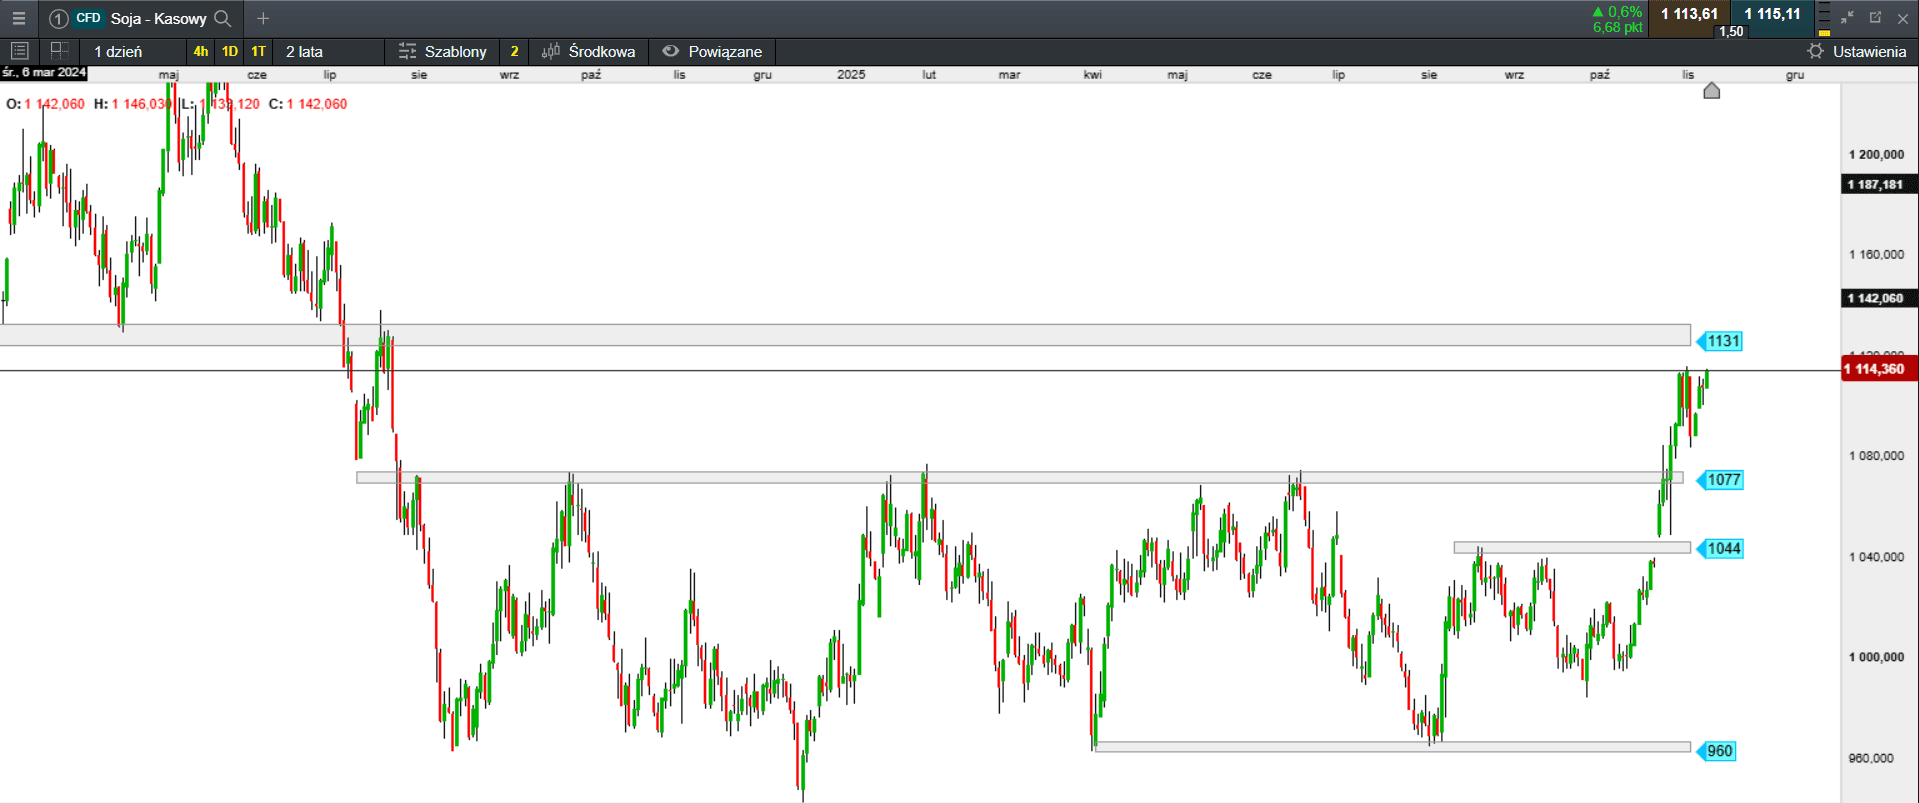This screenshot has width=1919, height=803.
Task: Click the gray time axis marker near lis
Action: [1711, 91]
